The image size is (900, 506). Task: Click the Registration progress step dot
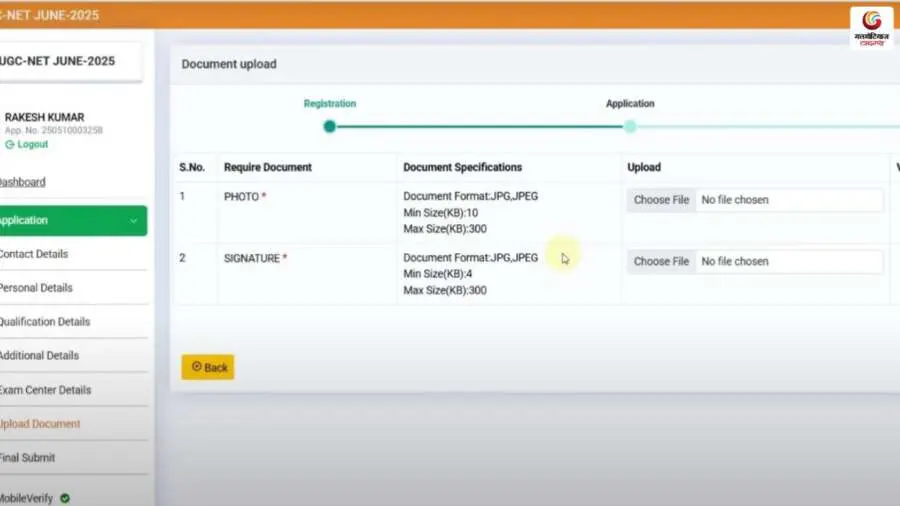(x=329, y=127)
